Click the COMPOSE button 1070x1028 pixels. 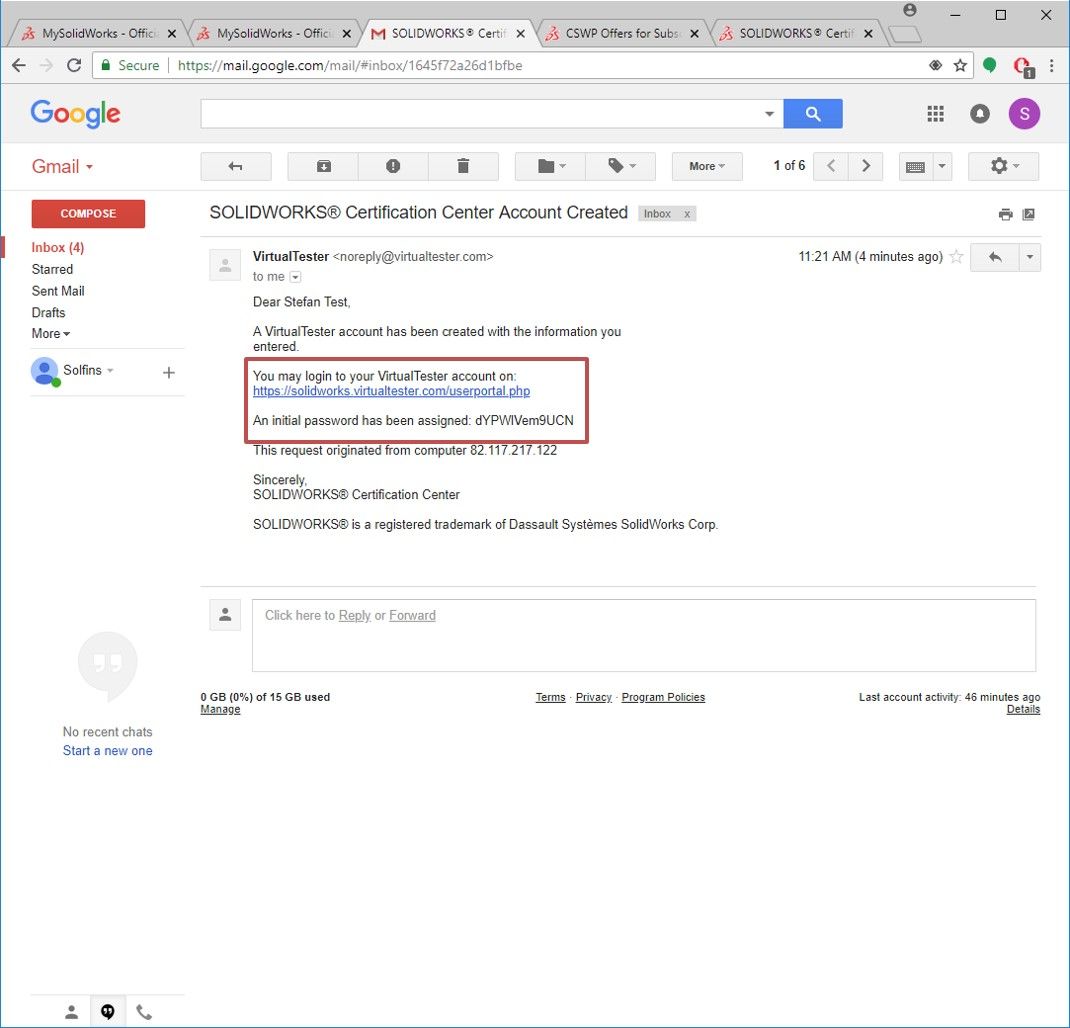tap(88, 213)
